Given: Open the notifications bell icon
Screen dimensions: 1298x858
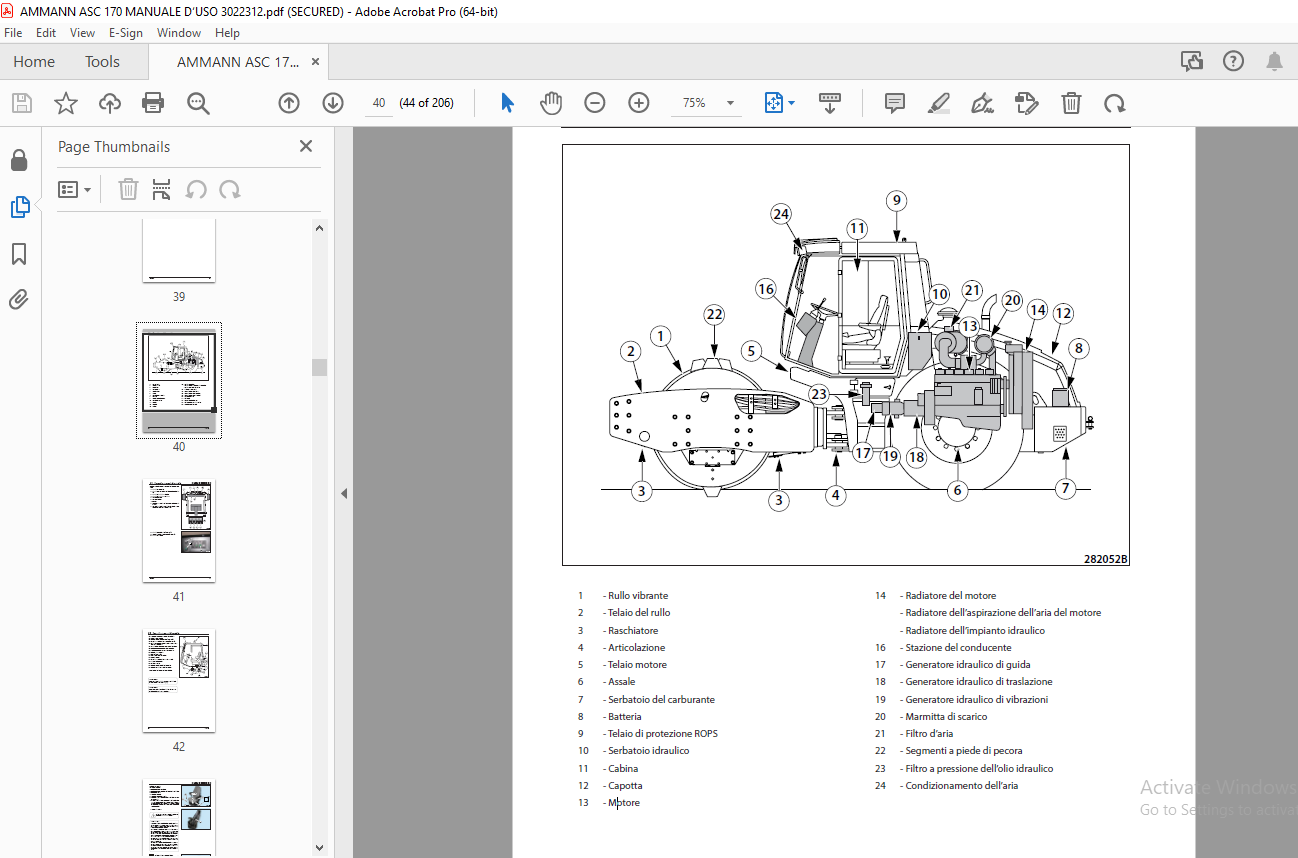Looking at the screenshot, I should click(x=1274, y=62).
